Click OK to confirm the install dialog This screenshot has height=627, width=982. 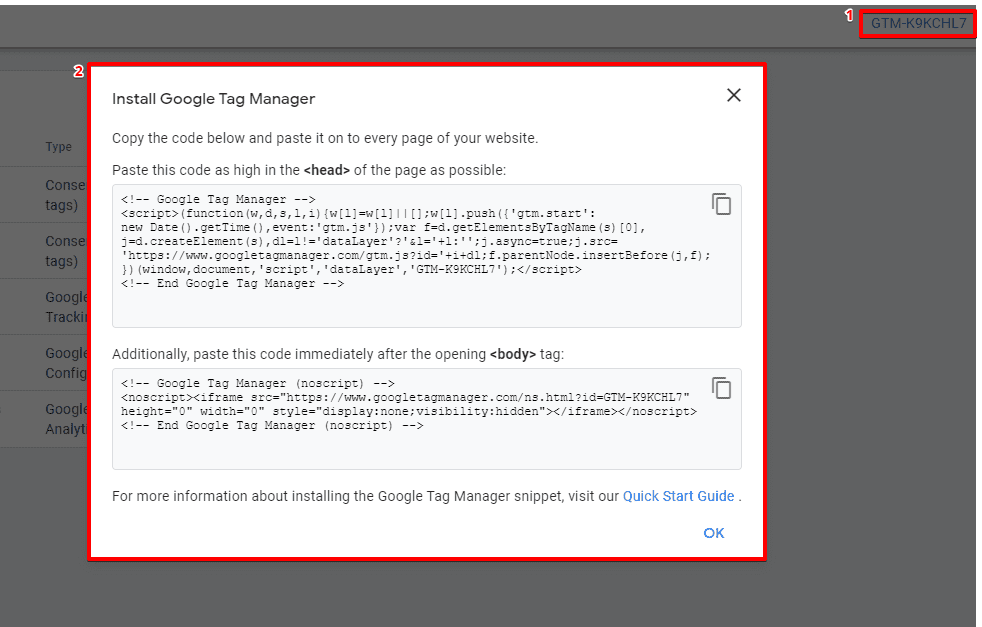(x=713, y=533)
